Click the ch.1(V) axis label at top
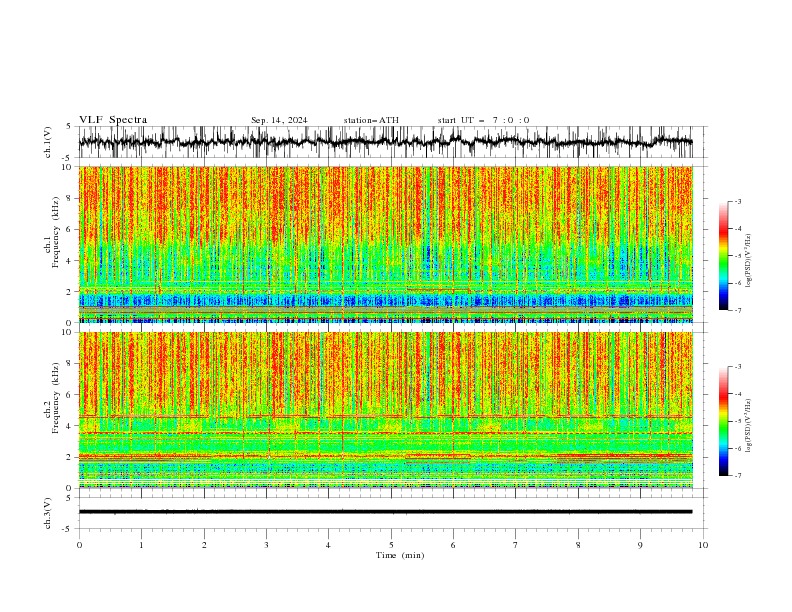The width and height of the screenshot is (792, 612). pyautogui.click(x=48, y=142)
